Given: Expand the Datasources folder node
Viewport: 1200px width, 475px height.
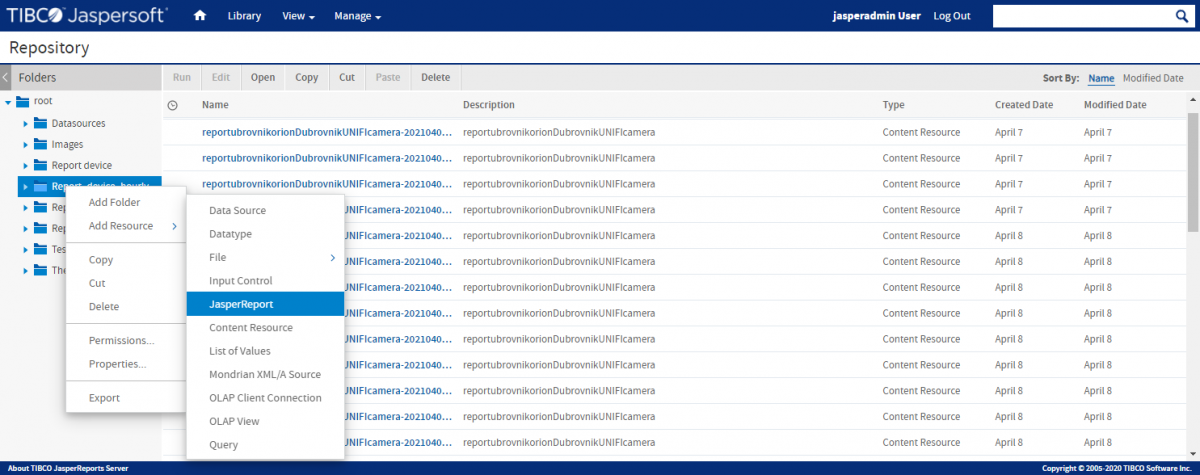Looking at the screenshot, I should (x=26, y=124).
